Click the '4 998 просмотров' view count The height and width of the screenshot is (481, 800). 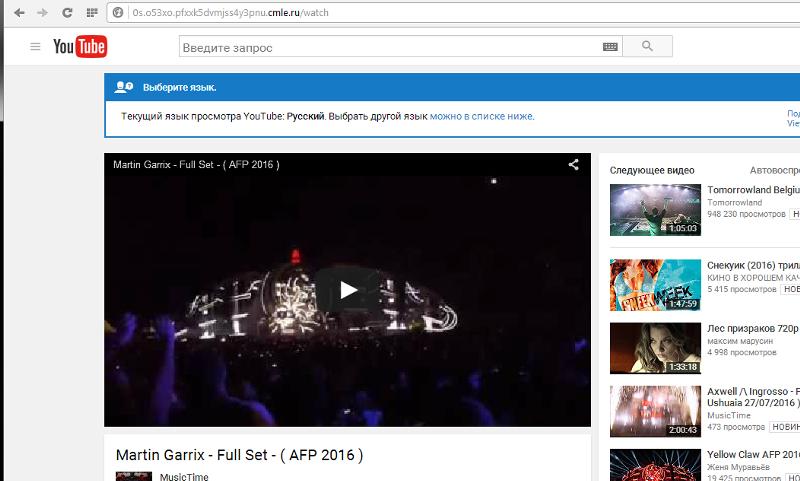741,352
